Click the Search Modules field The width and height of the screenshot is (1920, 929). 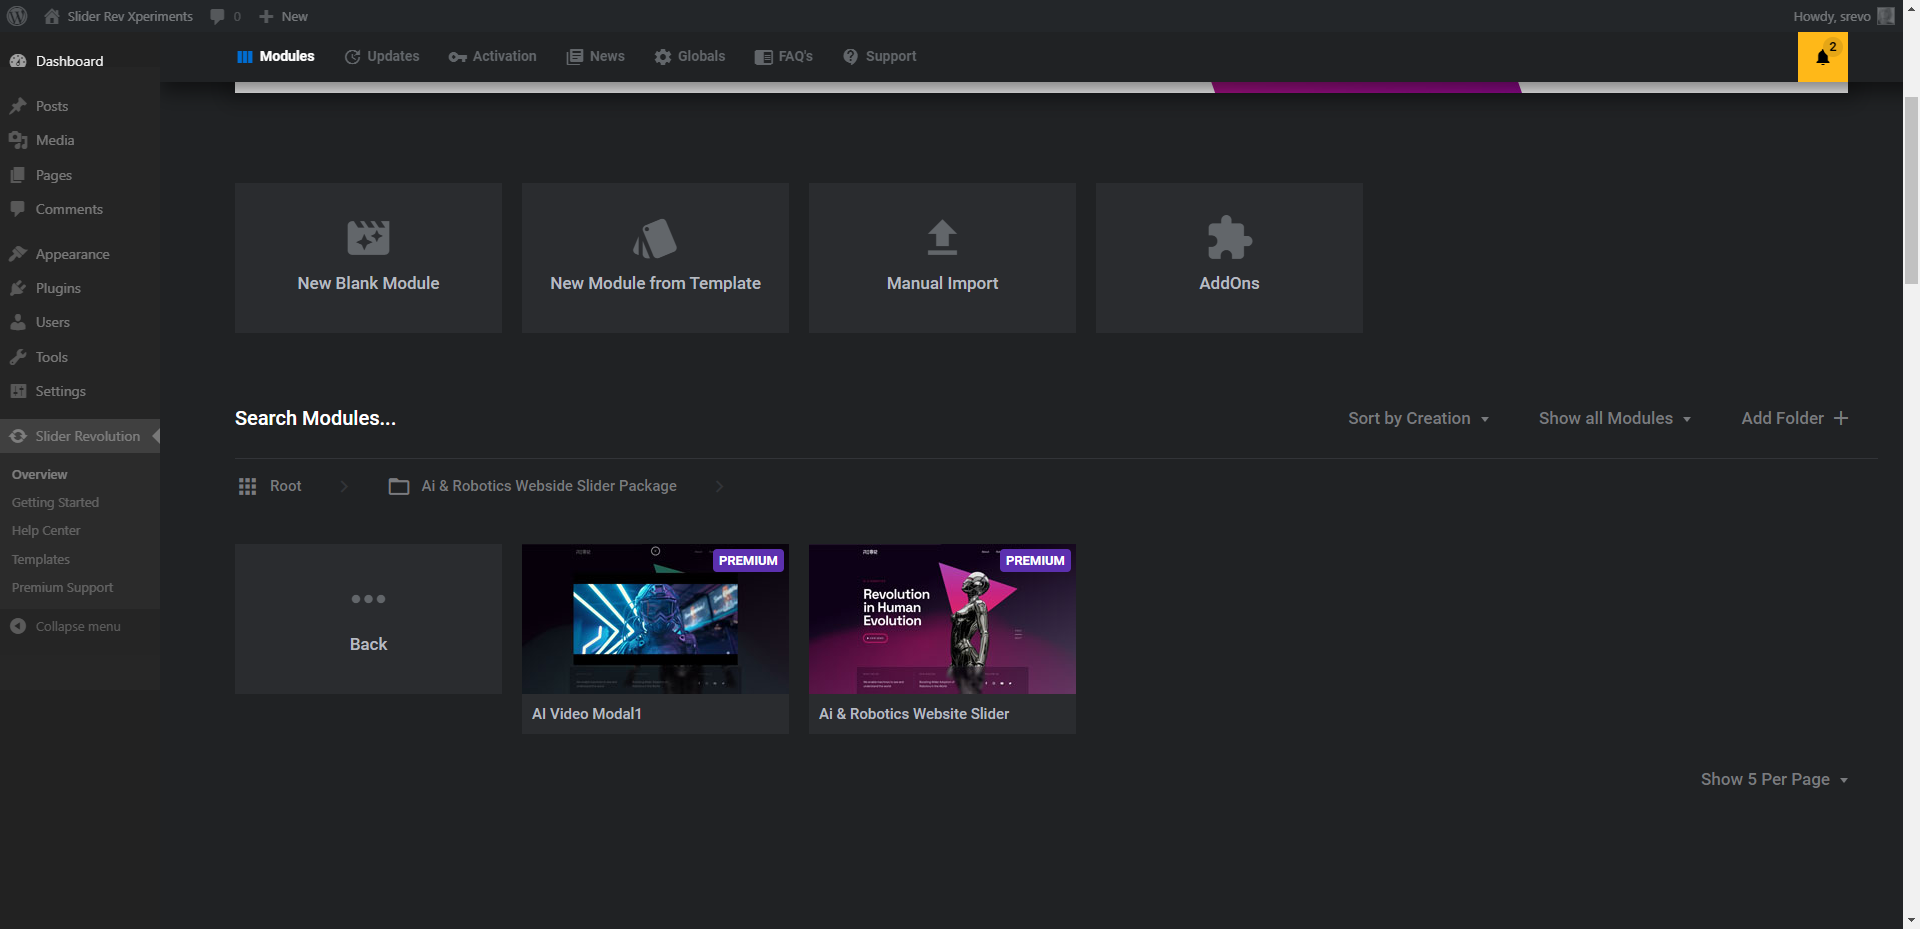(315, 418)
